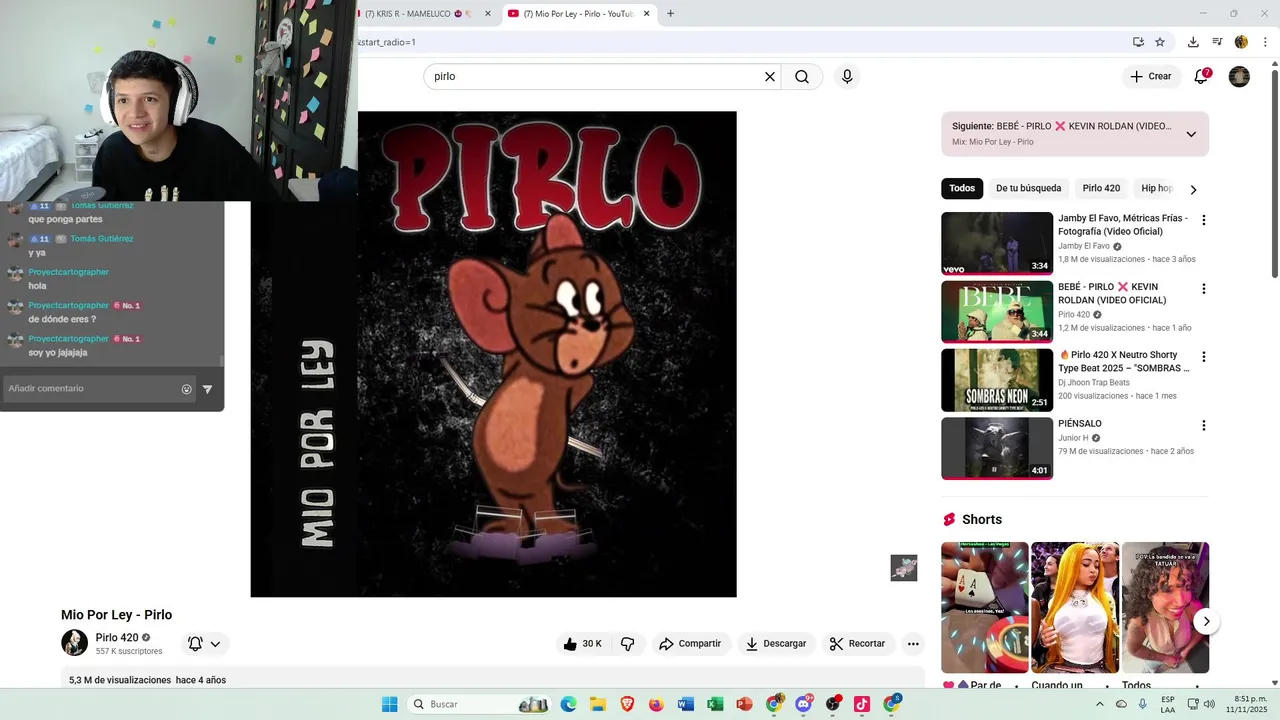1280x720 pixels.
Task: Select the 'Hip hop' filter chip
Action: [1156, 188]
